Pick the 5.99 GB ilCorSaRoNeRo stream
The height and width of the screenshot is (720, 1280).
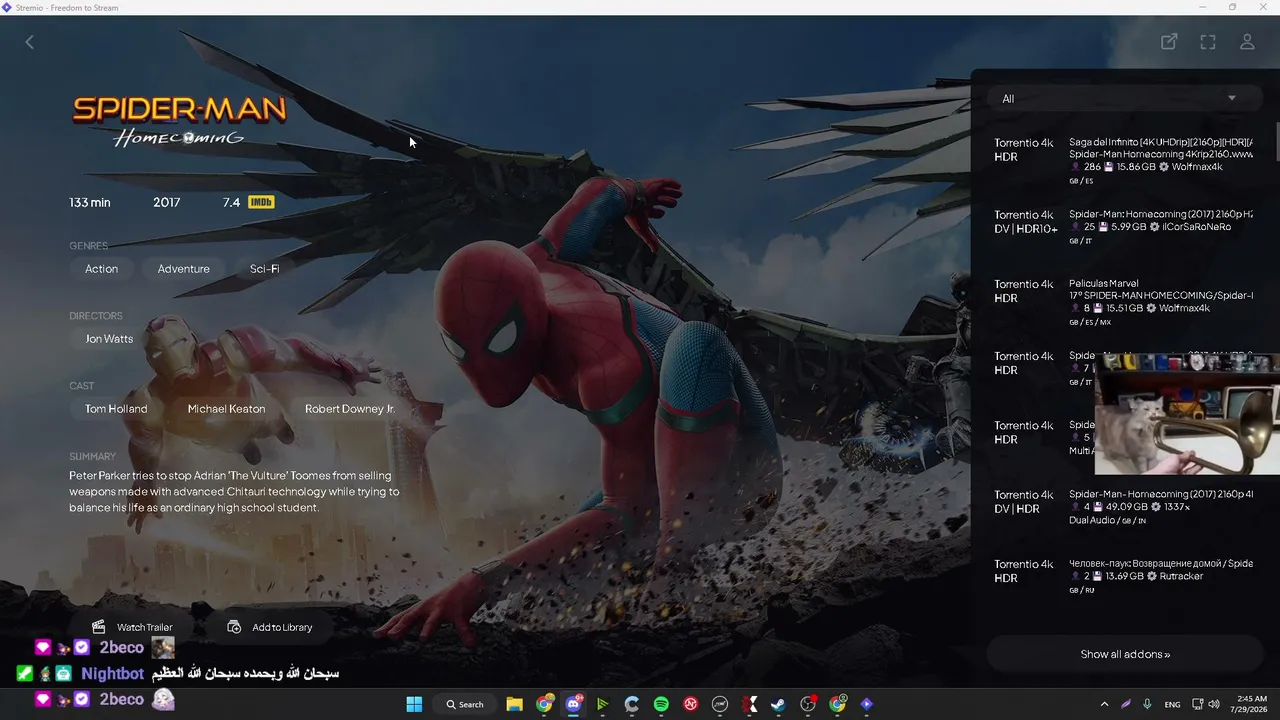[x=1125, y=228]
